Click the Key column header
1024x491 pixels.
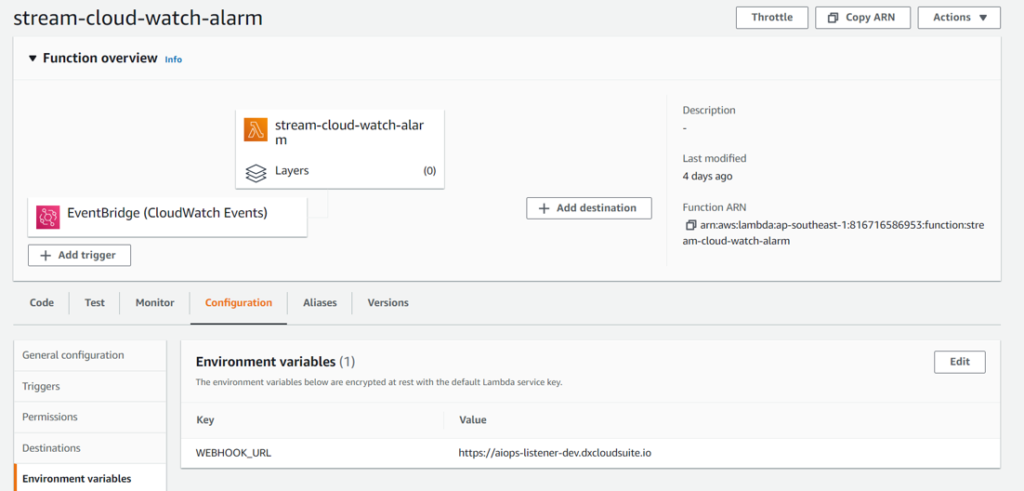point(205,420)
